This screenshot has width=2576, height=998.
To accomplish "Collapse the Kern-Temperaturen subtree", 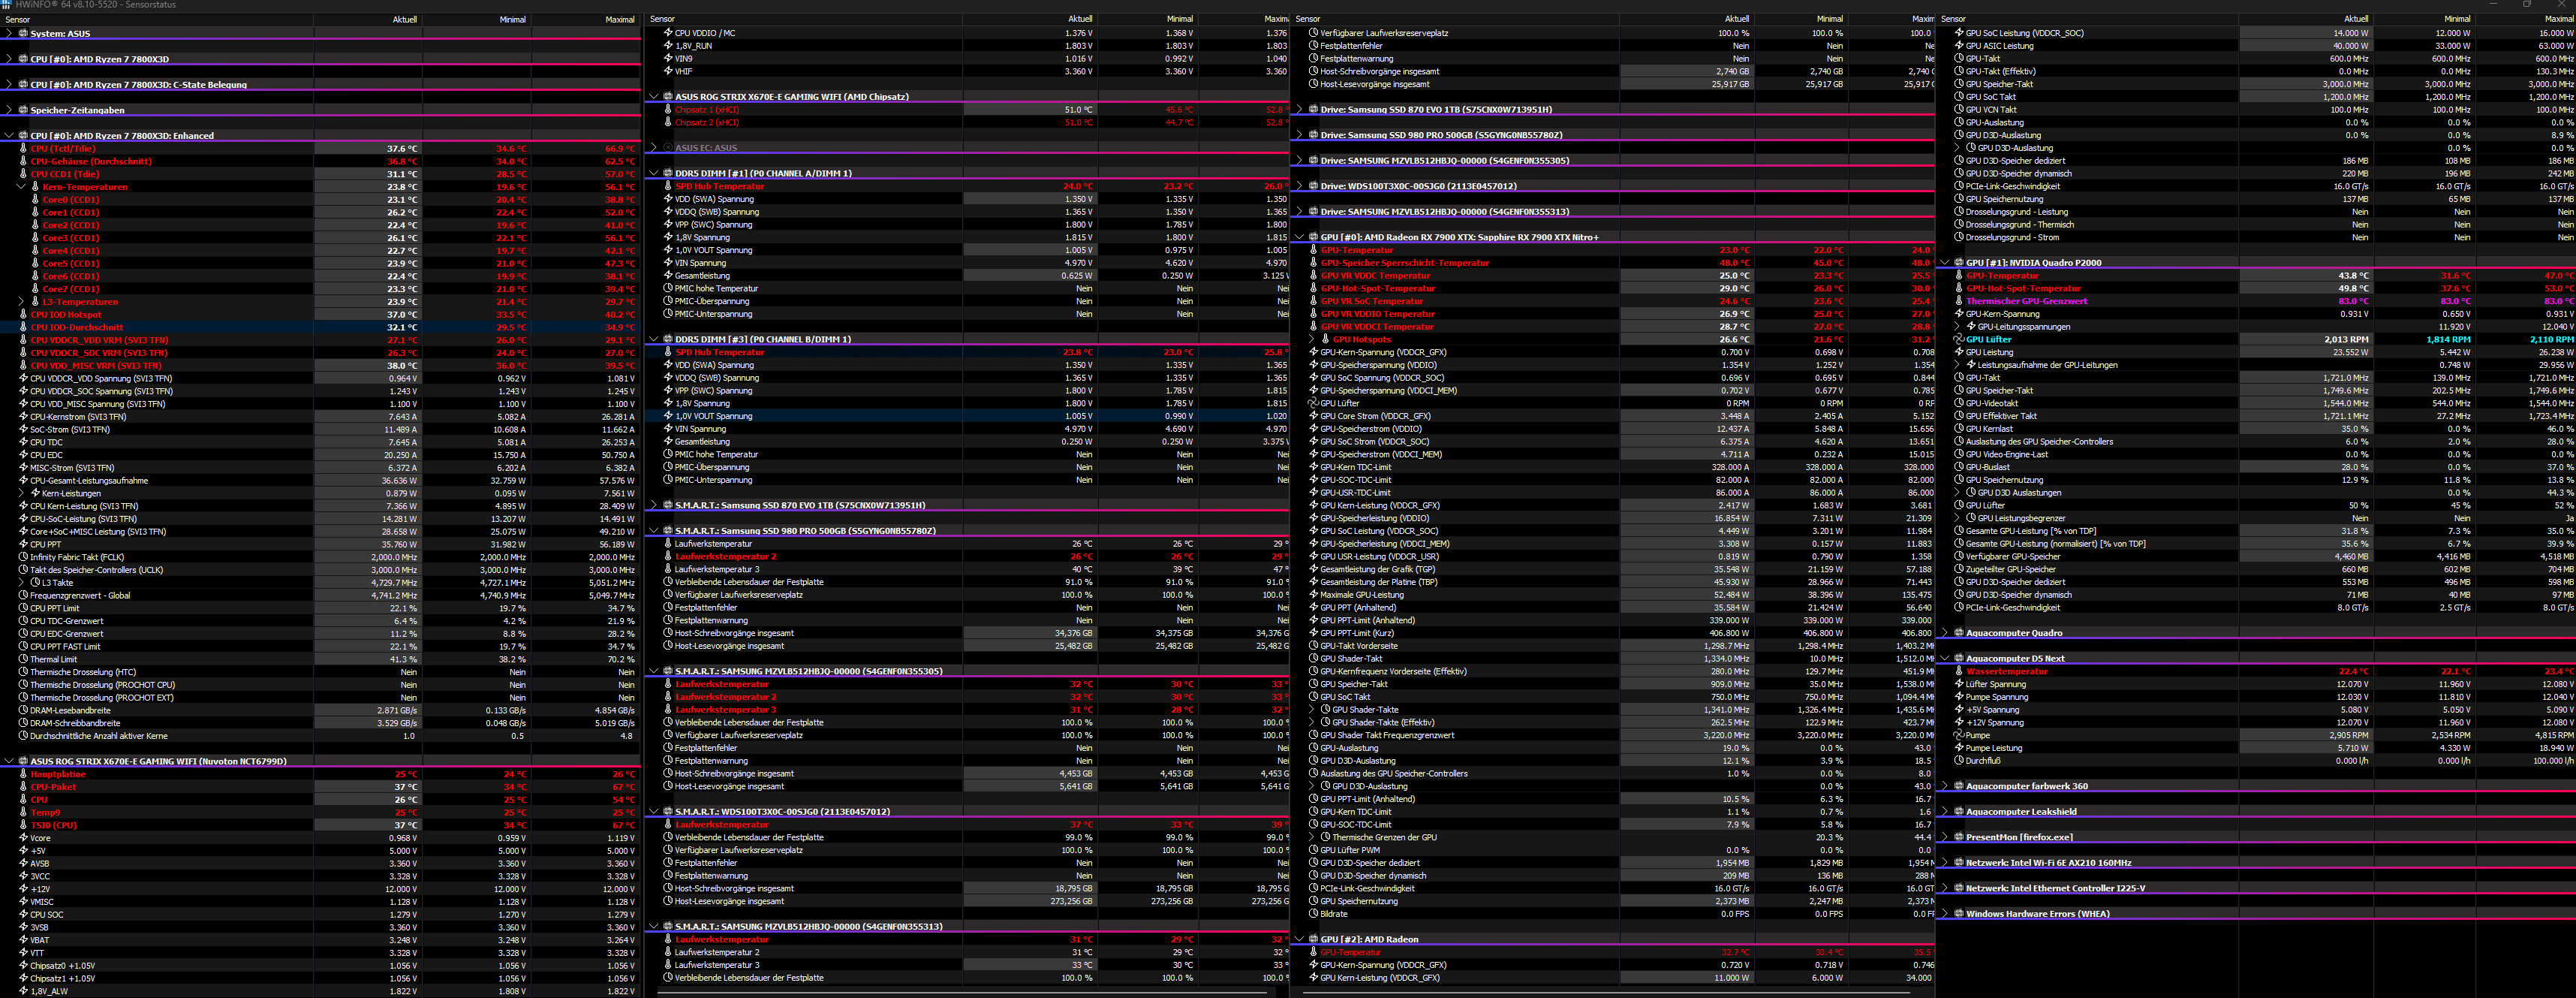I will [x=21, y=187].
